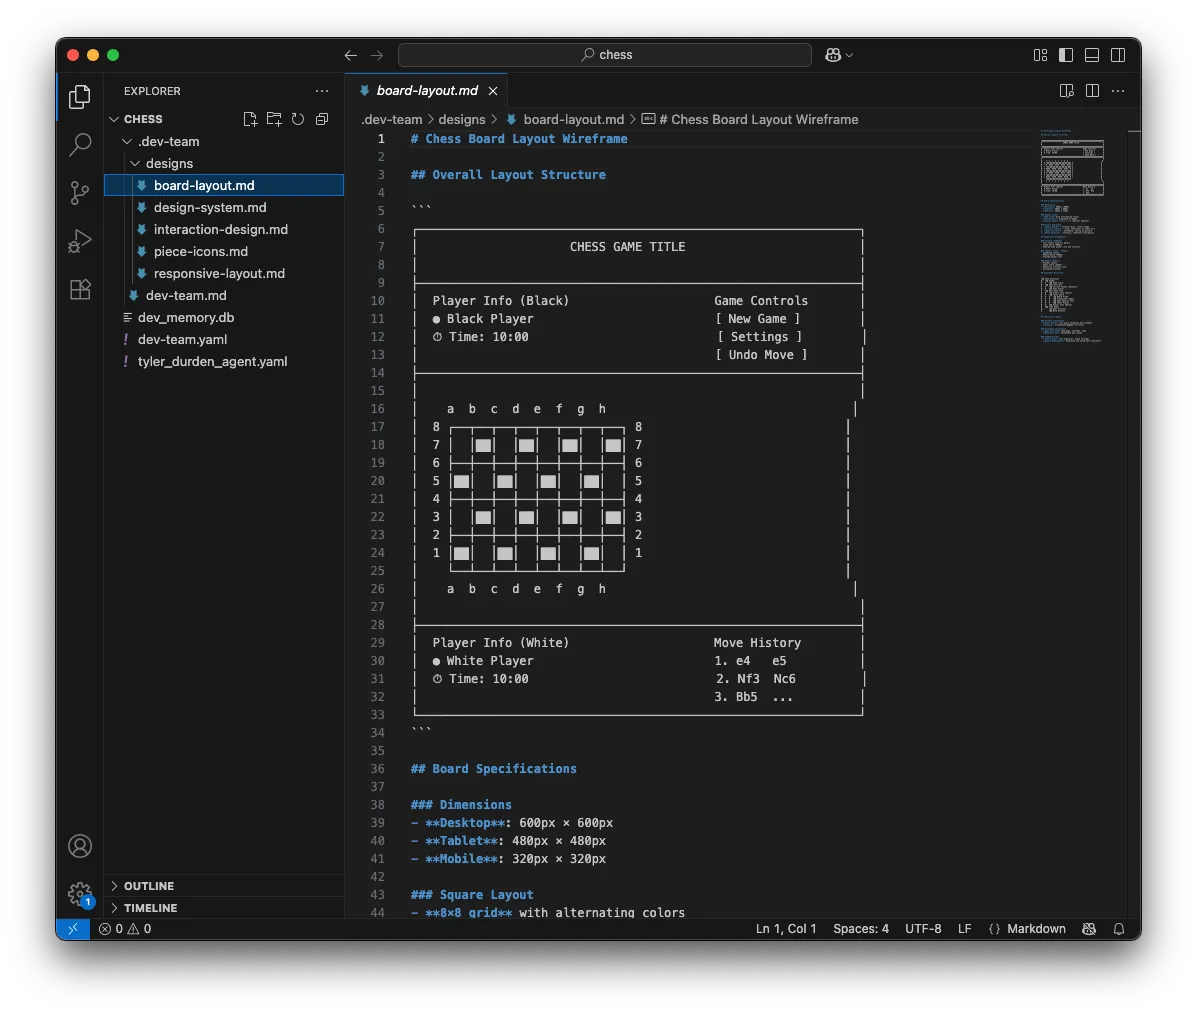Expand the OUTLINE section

[x=149, y=886]
